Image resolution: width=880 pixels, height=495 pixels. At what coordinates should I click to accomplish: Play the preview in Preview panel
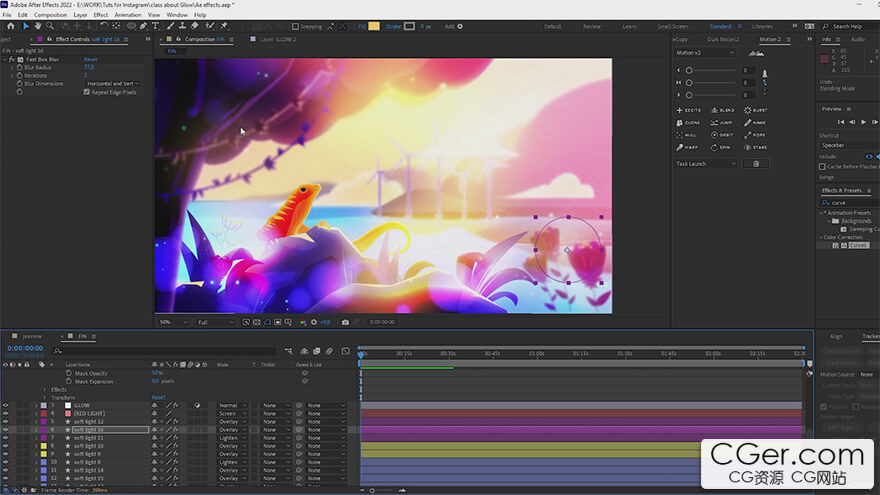(864, 122)
